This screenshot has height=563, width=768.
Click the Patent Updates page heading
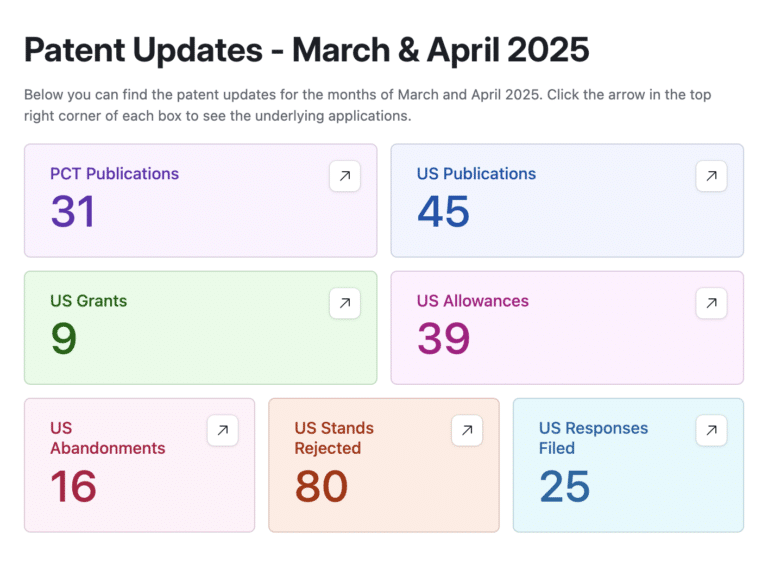pos(306,49)
